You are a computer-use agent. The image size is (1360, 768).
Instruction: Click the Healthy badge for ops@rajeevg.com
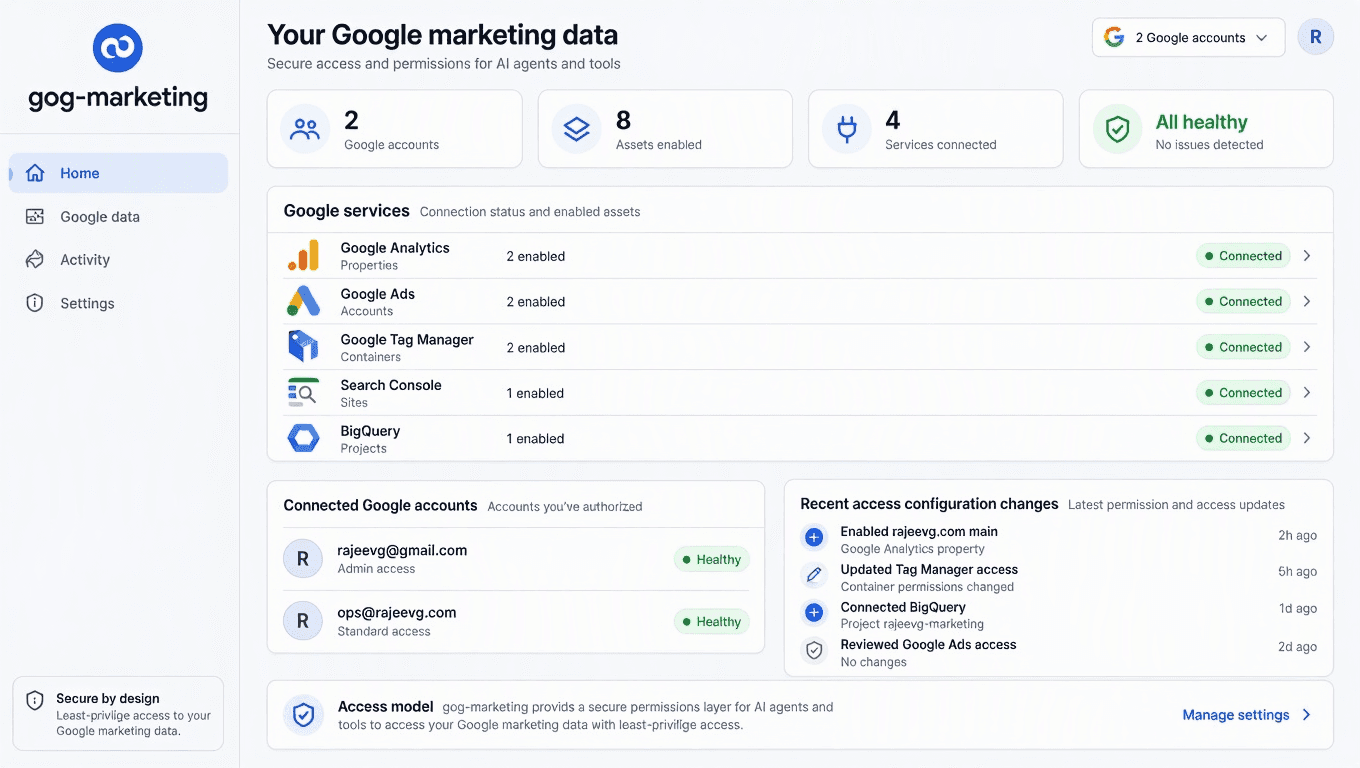click(x=711, y=622)
